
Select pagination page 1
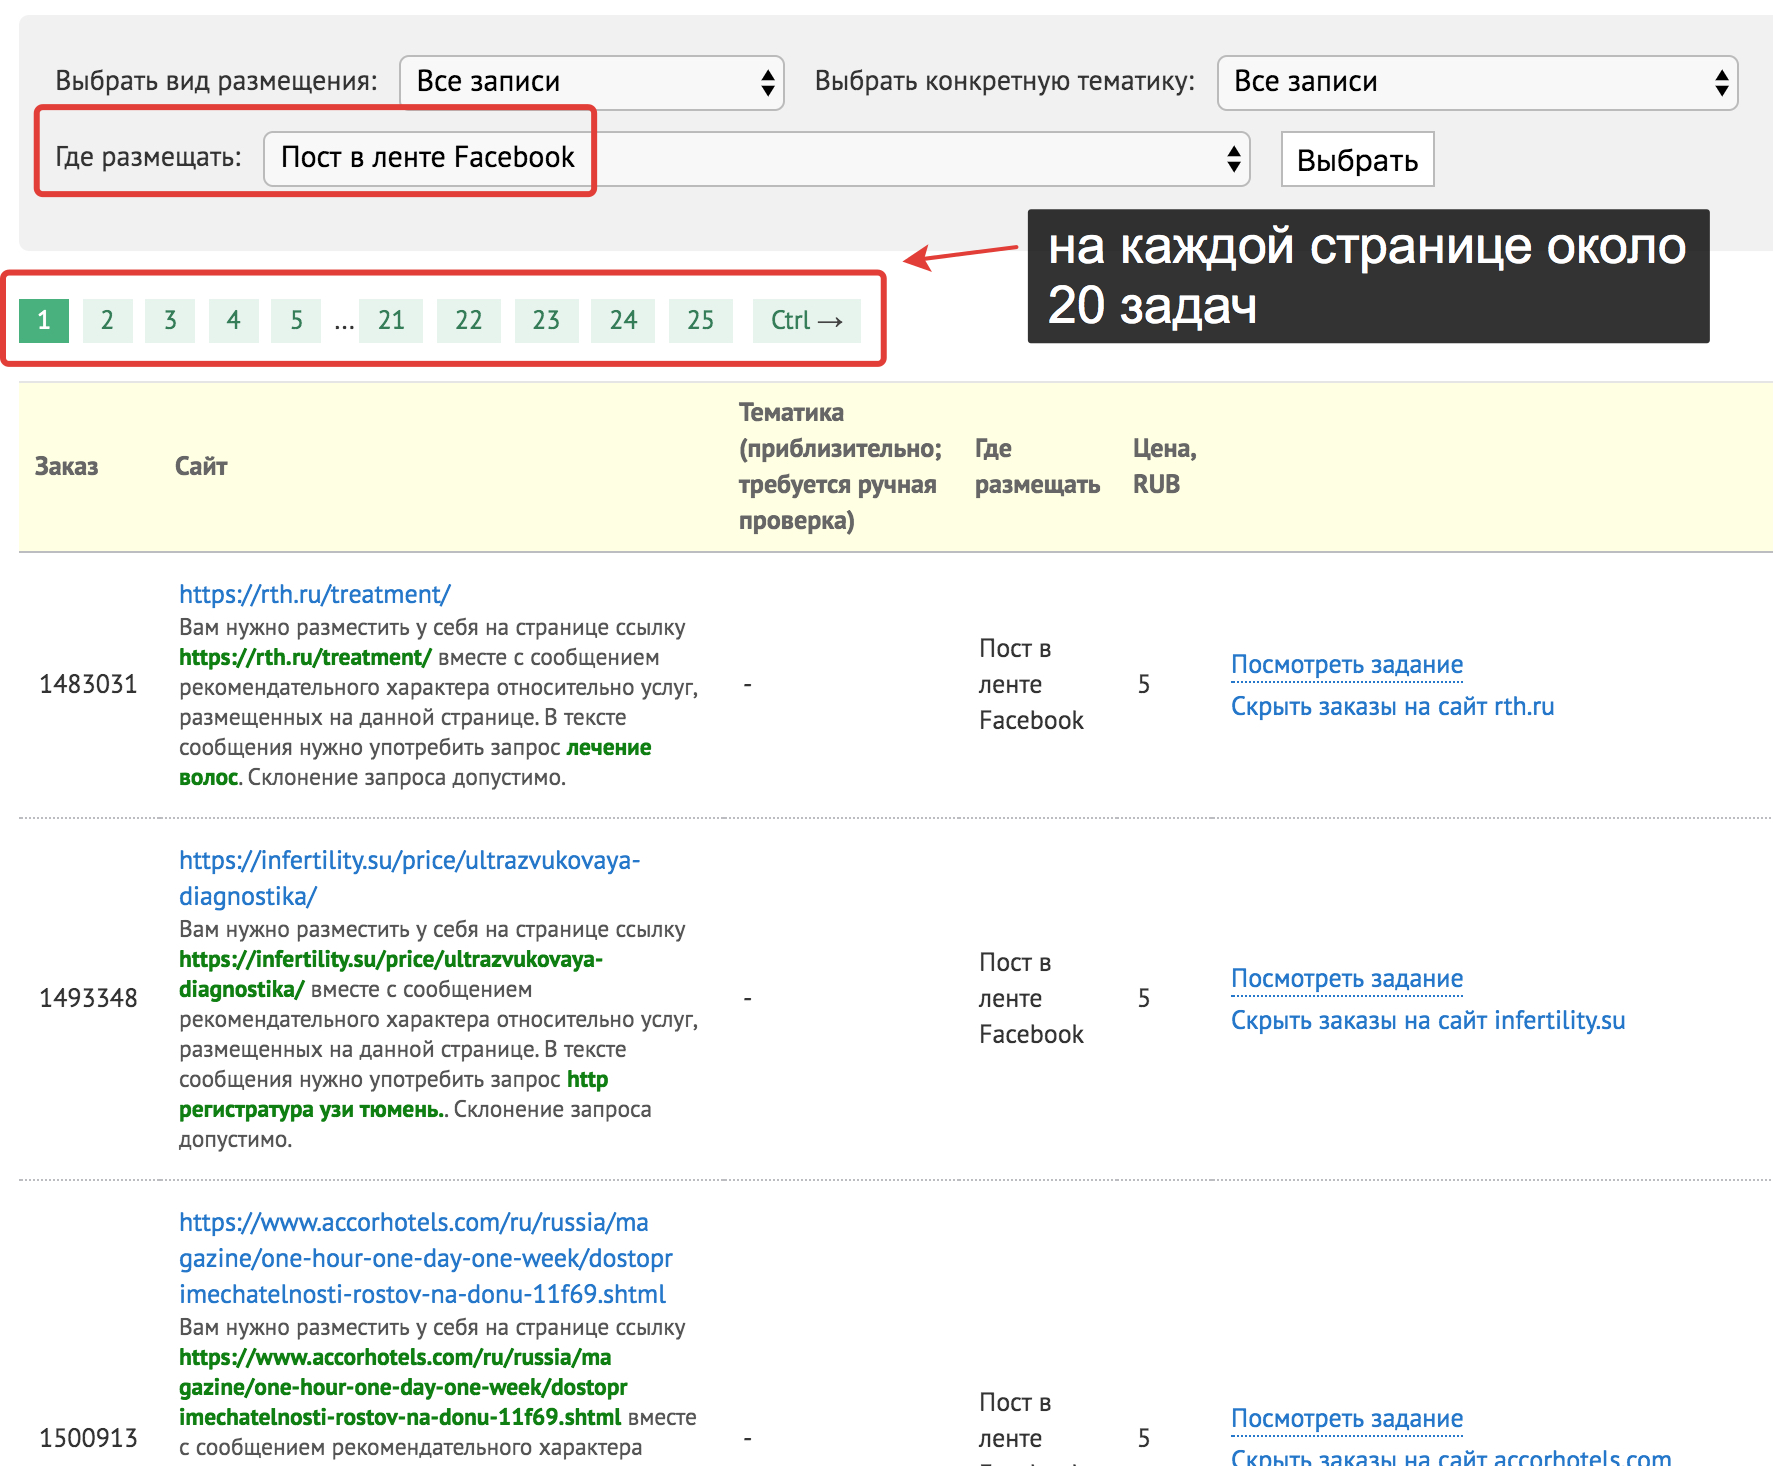(x=44, y=320)
